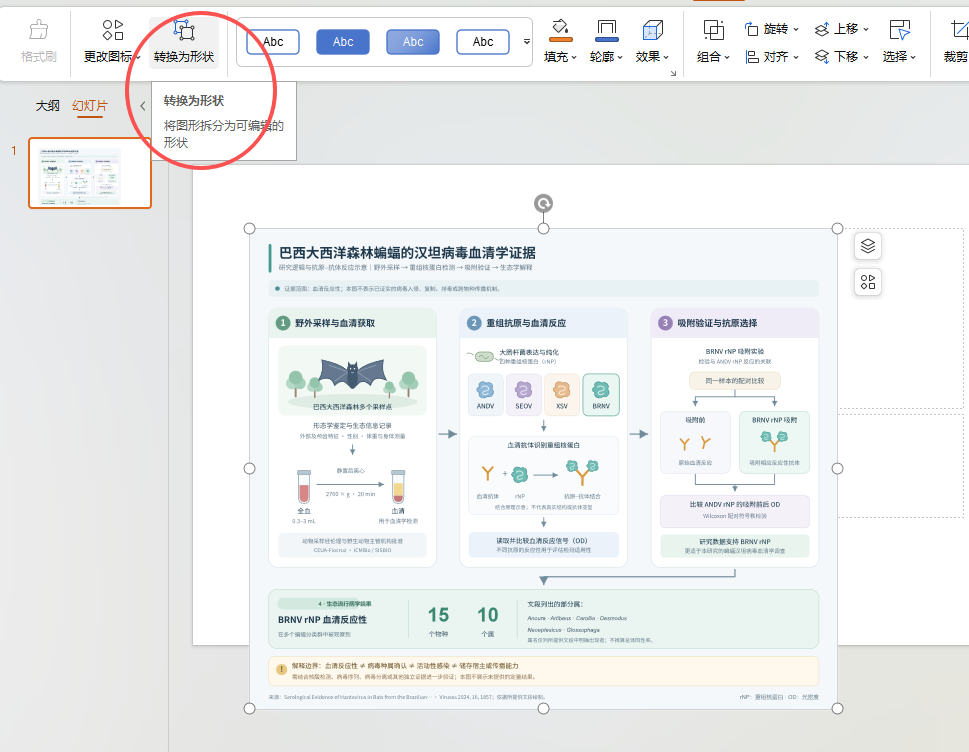The height and width of the screenshot is (752, 969).
Task: Click the 组合 group icon
Action: pyautogui.click(x=713, y=30)
